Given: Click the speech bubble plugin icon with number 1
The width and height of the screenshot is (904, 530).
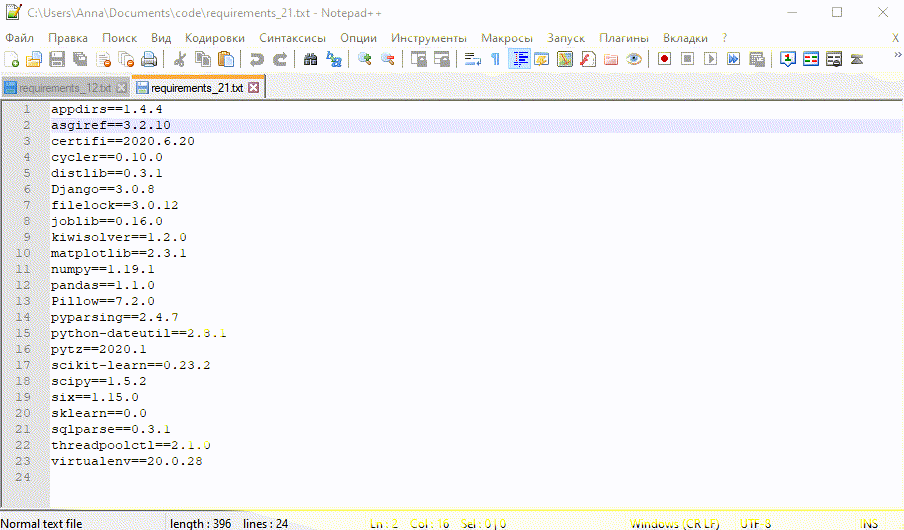Looking at the screenshot, I should click(x=788, y=59).
